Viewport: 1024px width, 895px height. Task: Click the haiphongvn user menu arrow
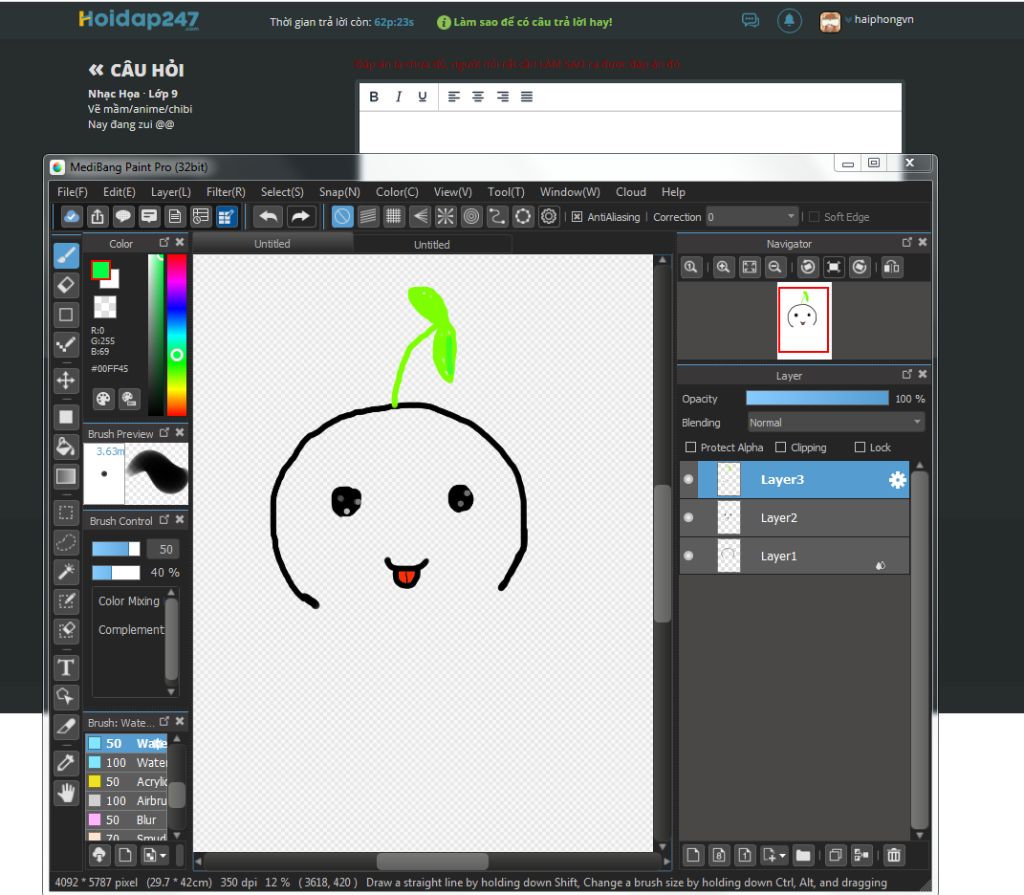click(x=848, y=20)
